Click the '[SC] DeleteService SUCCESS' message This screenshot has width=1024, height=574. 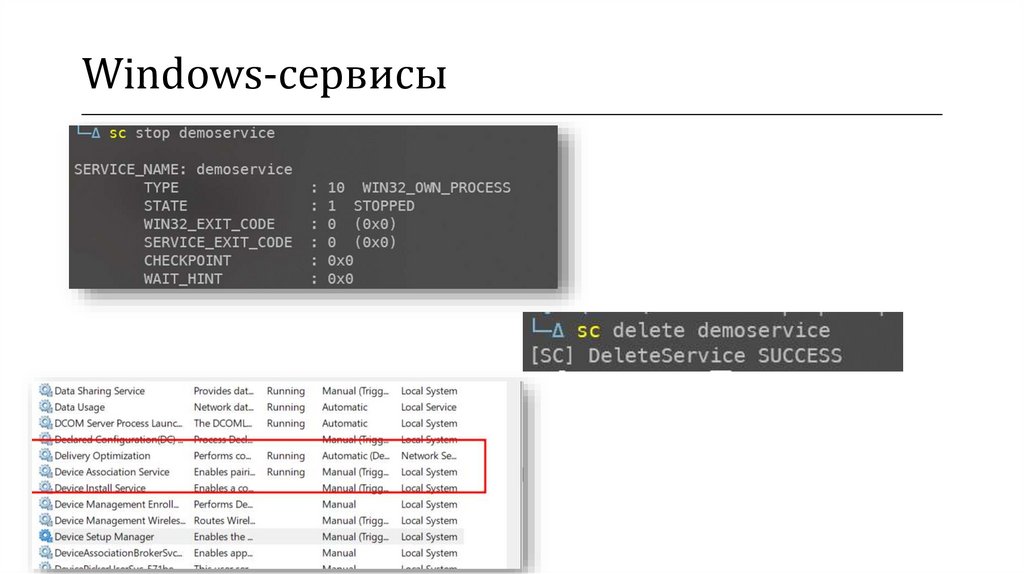[686, 356]
